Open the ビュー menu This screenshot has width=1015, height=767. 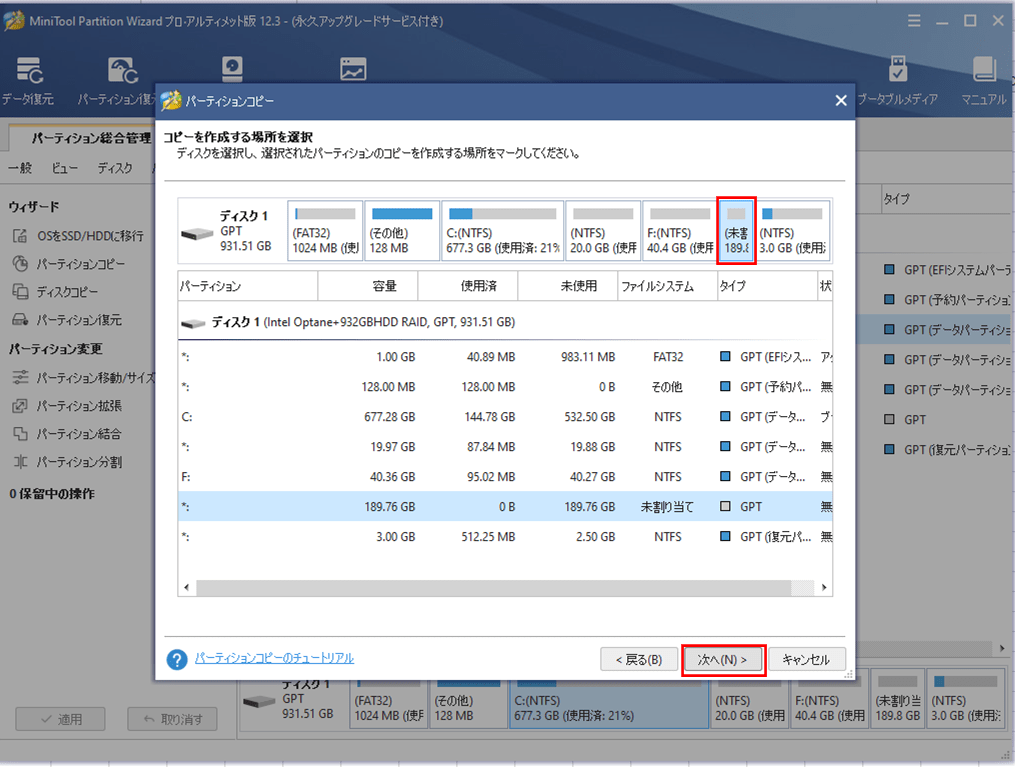64,168
